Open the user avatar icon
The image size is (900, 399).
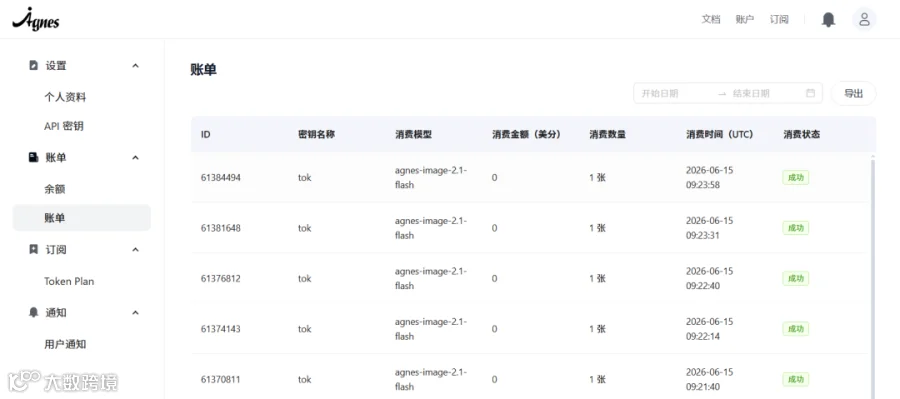tap(864, 20)
